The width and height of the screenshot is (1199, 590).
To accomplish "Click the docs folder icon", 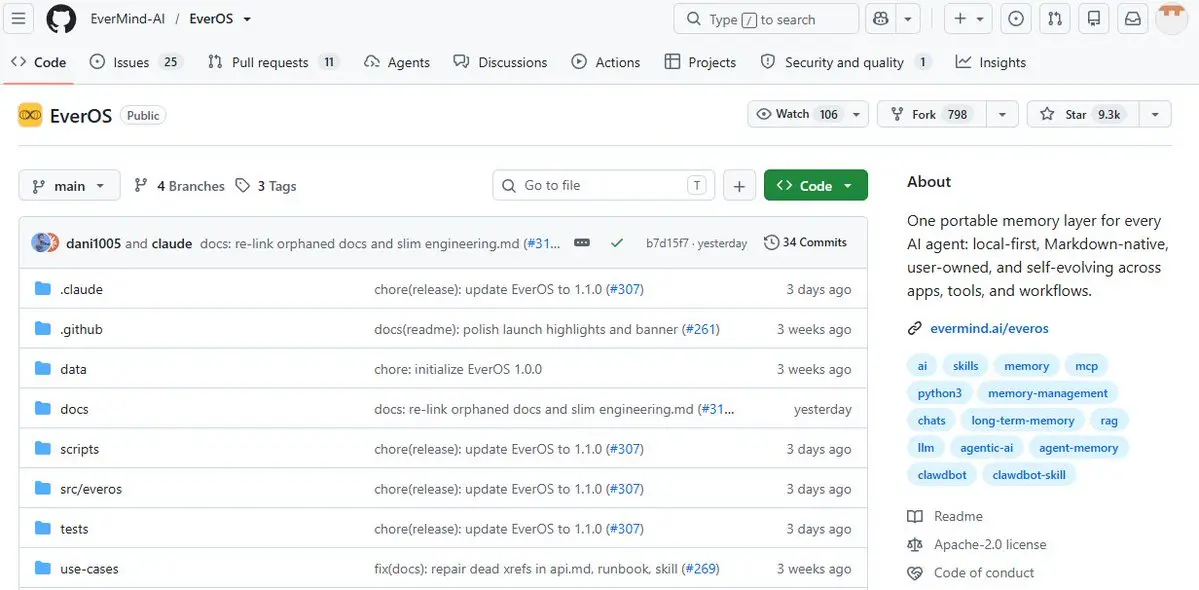I will [43, 408].
